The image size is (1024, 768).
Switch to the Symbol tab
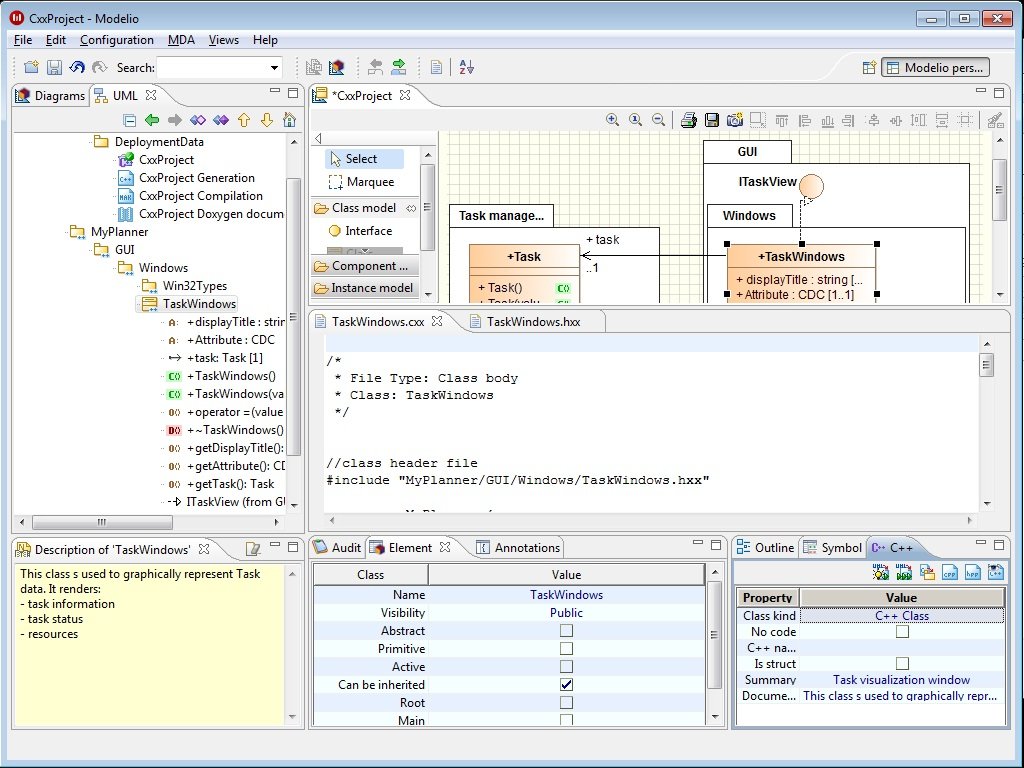pyautogui.click(x=833, y=547)
